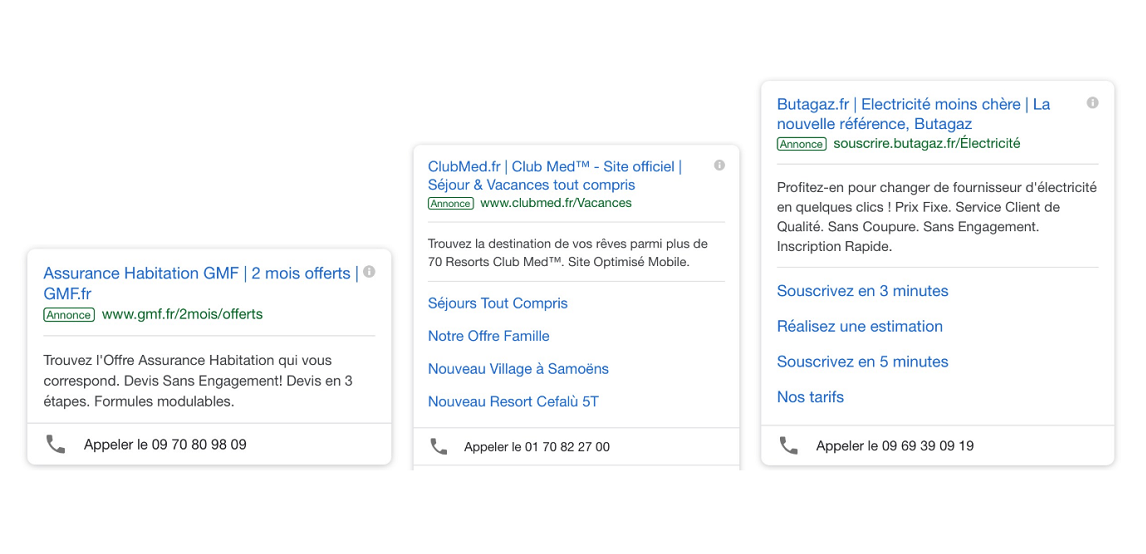Open the Nos tarifs sitelink
1146x554 pixels.
[811, 398]
